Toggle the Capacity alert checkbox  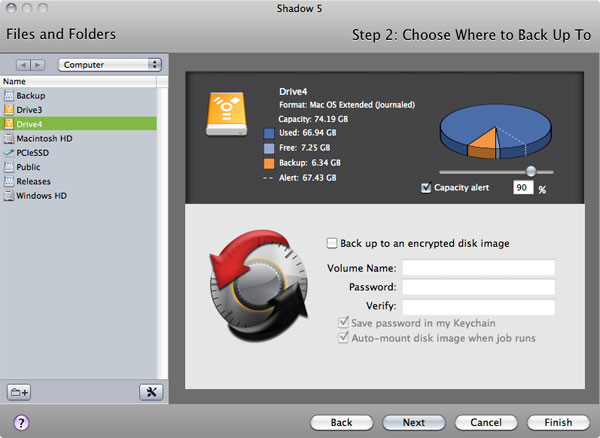pos(426,187)
